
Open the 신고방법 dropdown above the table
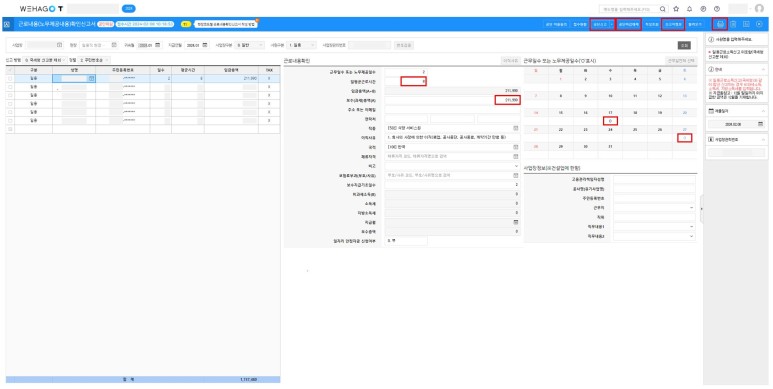[x=45, y=60]
